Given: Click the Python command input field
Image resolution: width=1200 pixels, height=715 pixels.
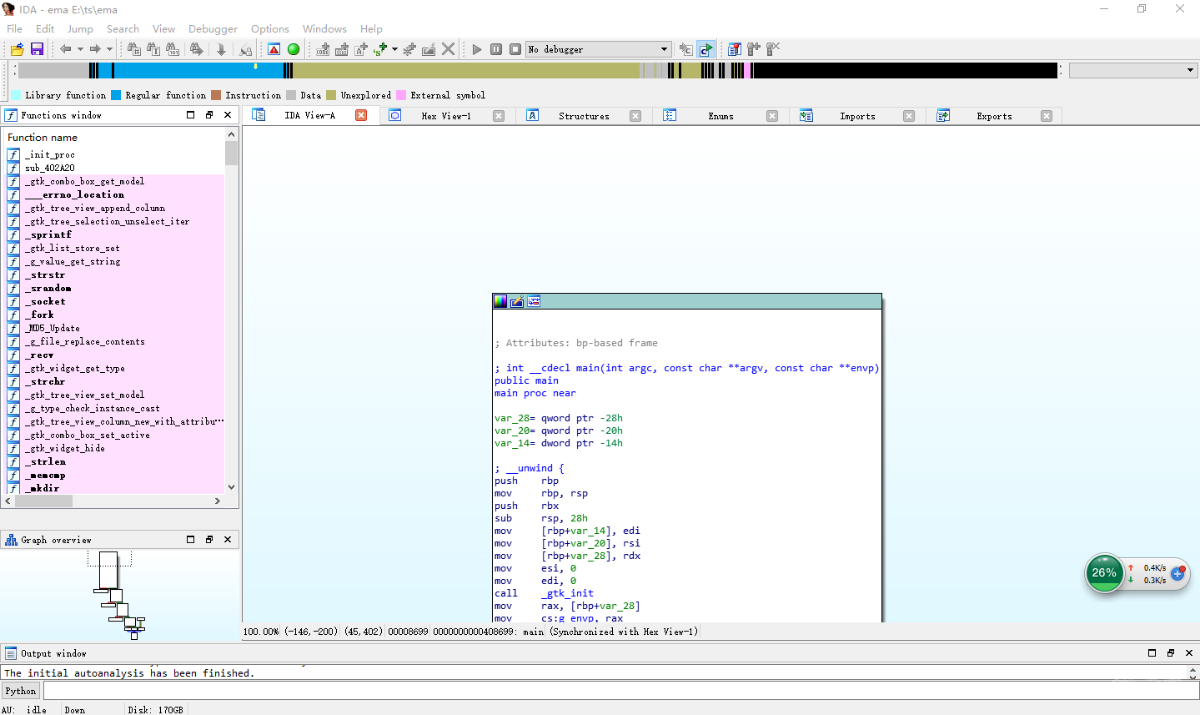Looking at the screenshot, I should (x=600, y=691).
